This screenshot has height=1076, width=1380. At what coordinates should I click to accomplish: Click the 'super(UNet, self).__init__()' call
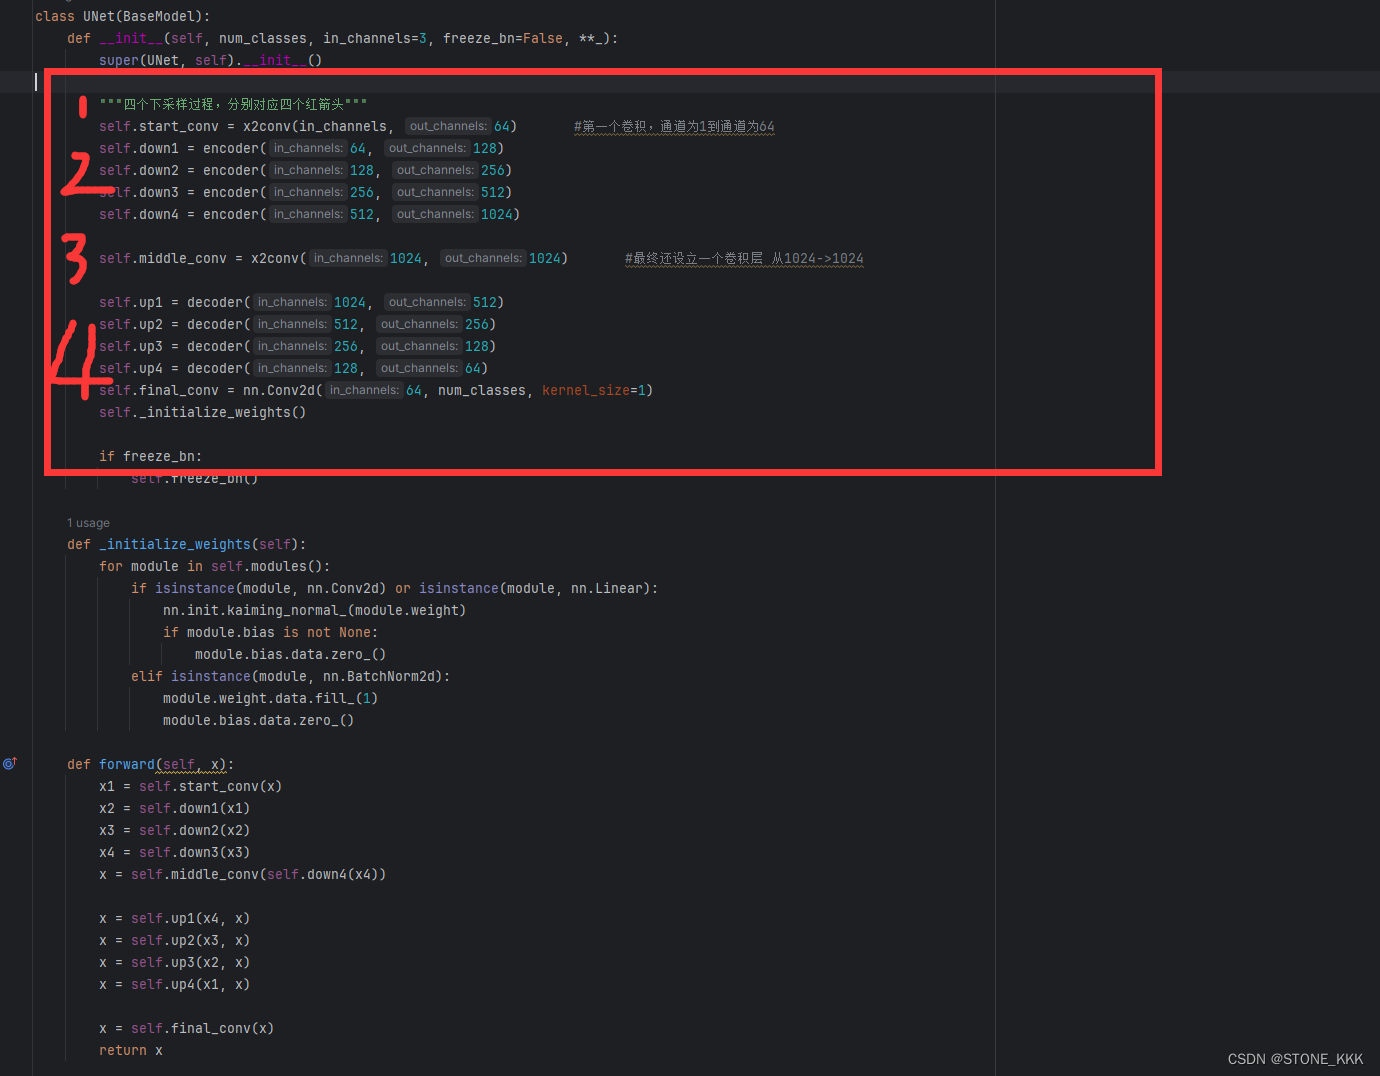click(x=210, y=60)
